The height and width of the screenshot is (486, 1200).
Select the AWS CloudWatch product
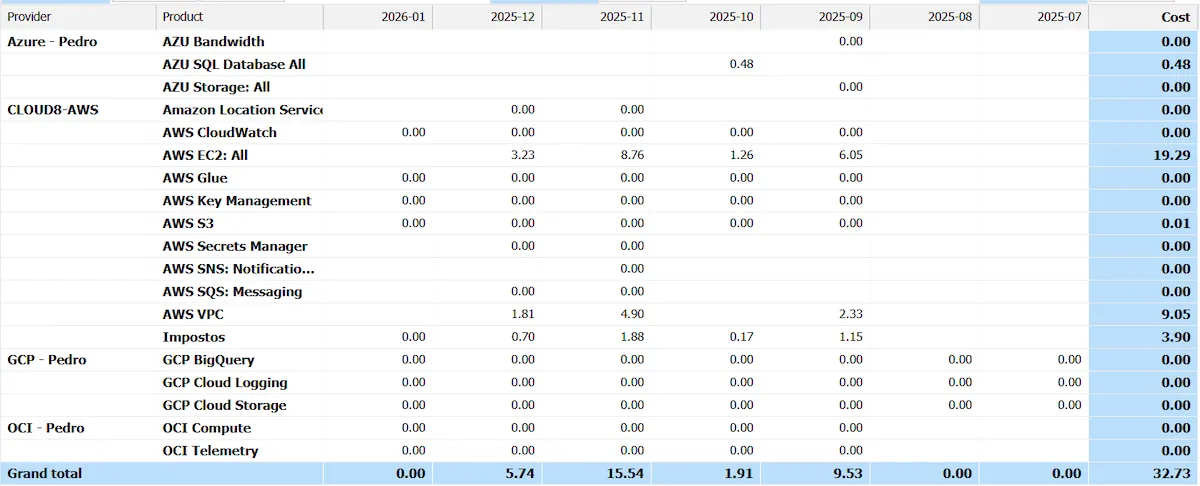(220, 133)
